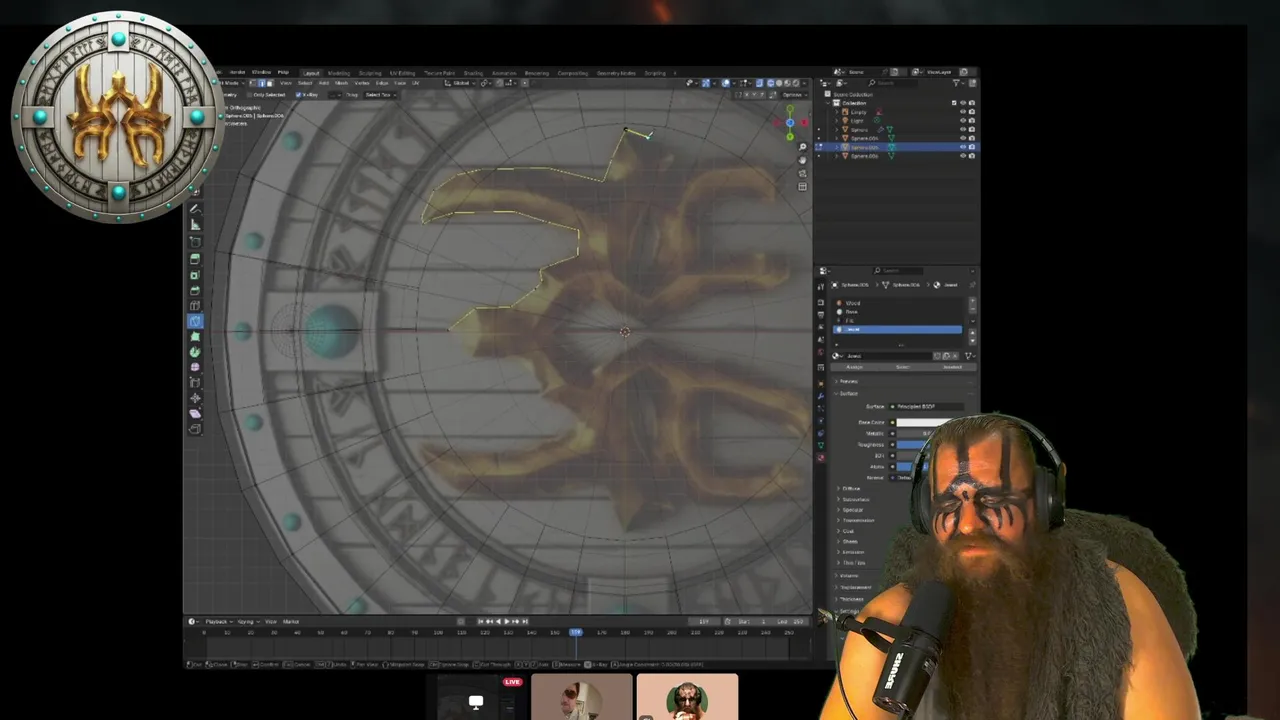
Task: Select the Loop Cut tool
Action: click(195, 306)
